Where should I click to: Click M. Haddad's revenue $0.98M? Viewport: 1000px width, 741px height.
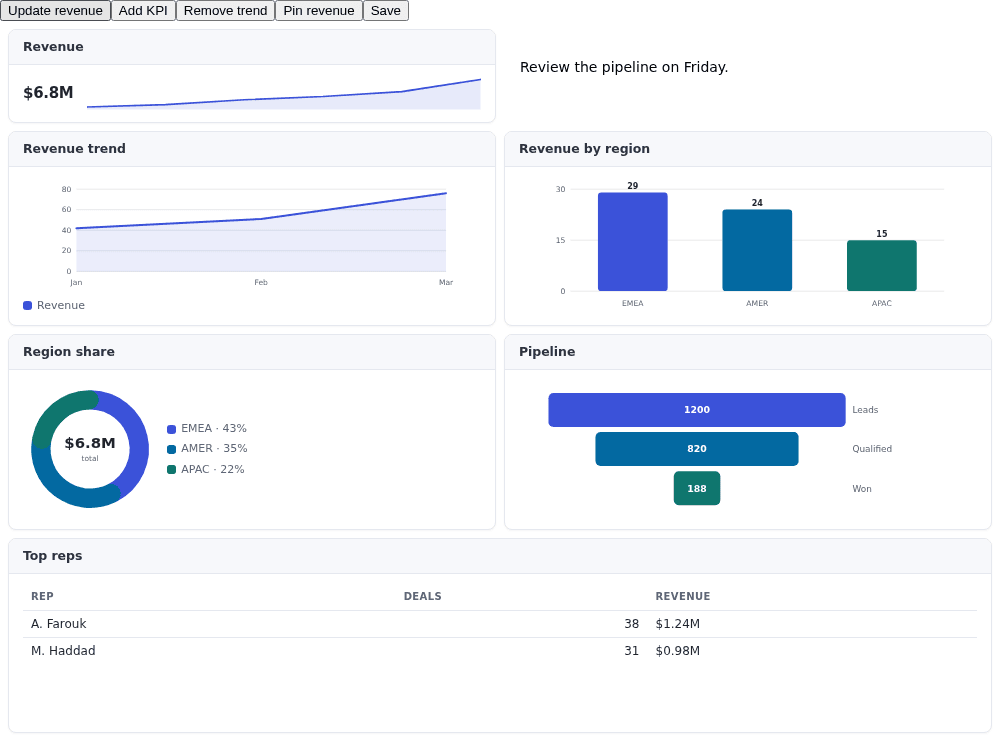point(677,651)
